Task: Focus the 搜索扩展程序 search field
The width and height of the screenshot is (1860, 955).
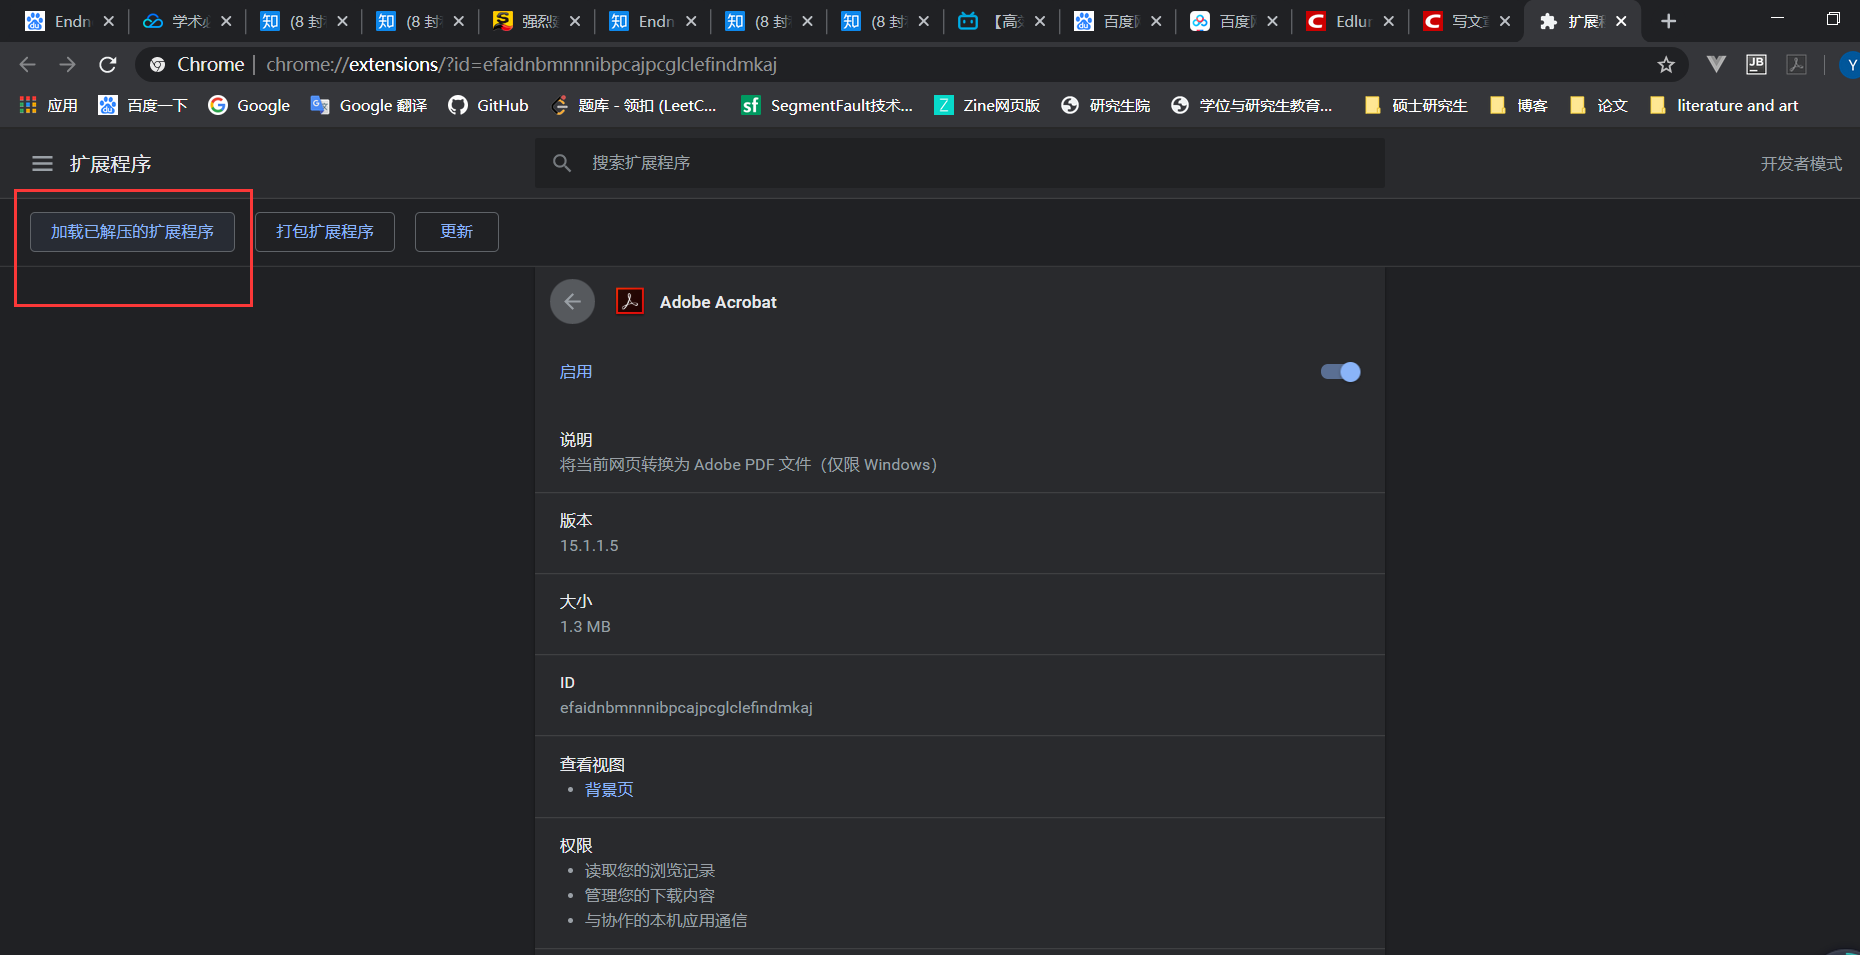Action: tap(960, 163)
